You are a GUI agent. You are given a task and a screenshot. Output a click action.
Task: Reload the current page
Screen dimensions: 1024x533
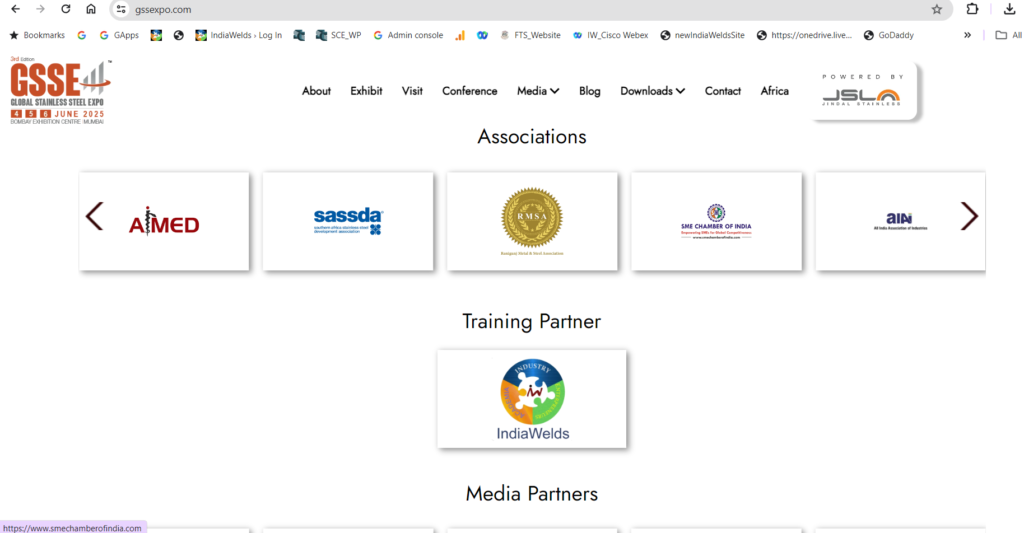click(x=66, y=9)
